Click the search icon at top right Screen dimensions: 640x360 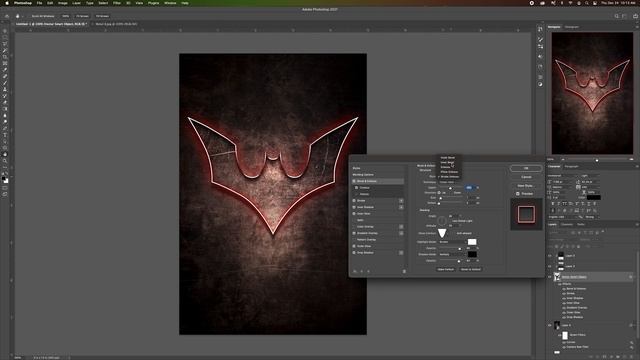616,16
